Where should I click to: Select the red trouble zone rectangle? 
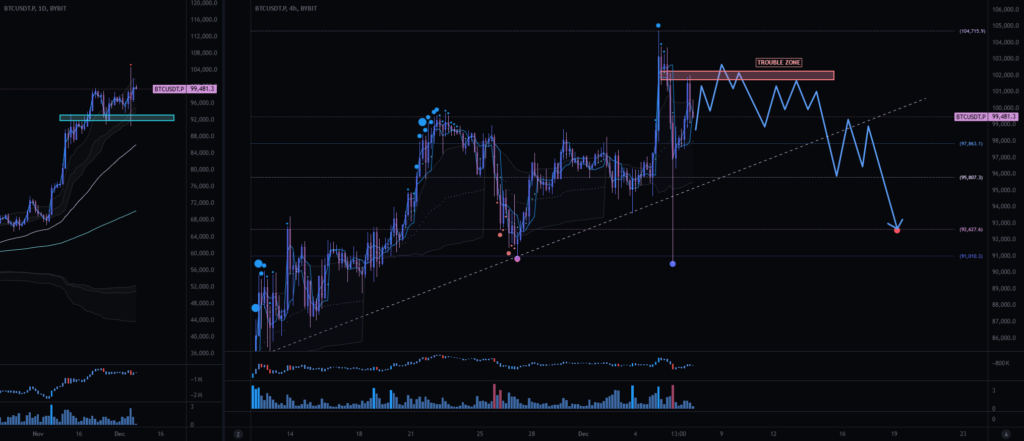coord(746,75)
